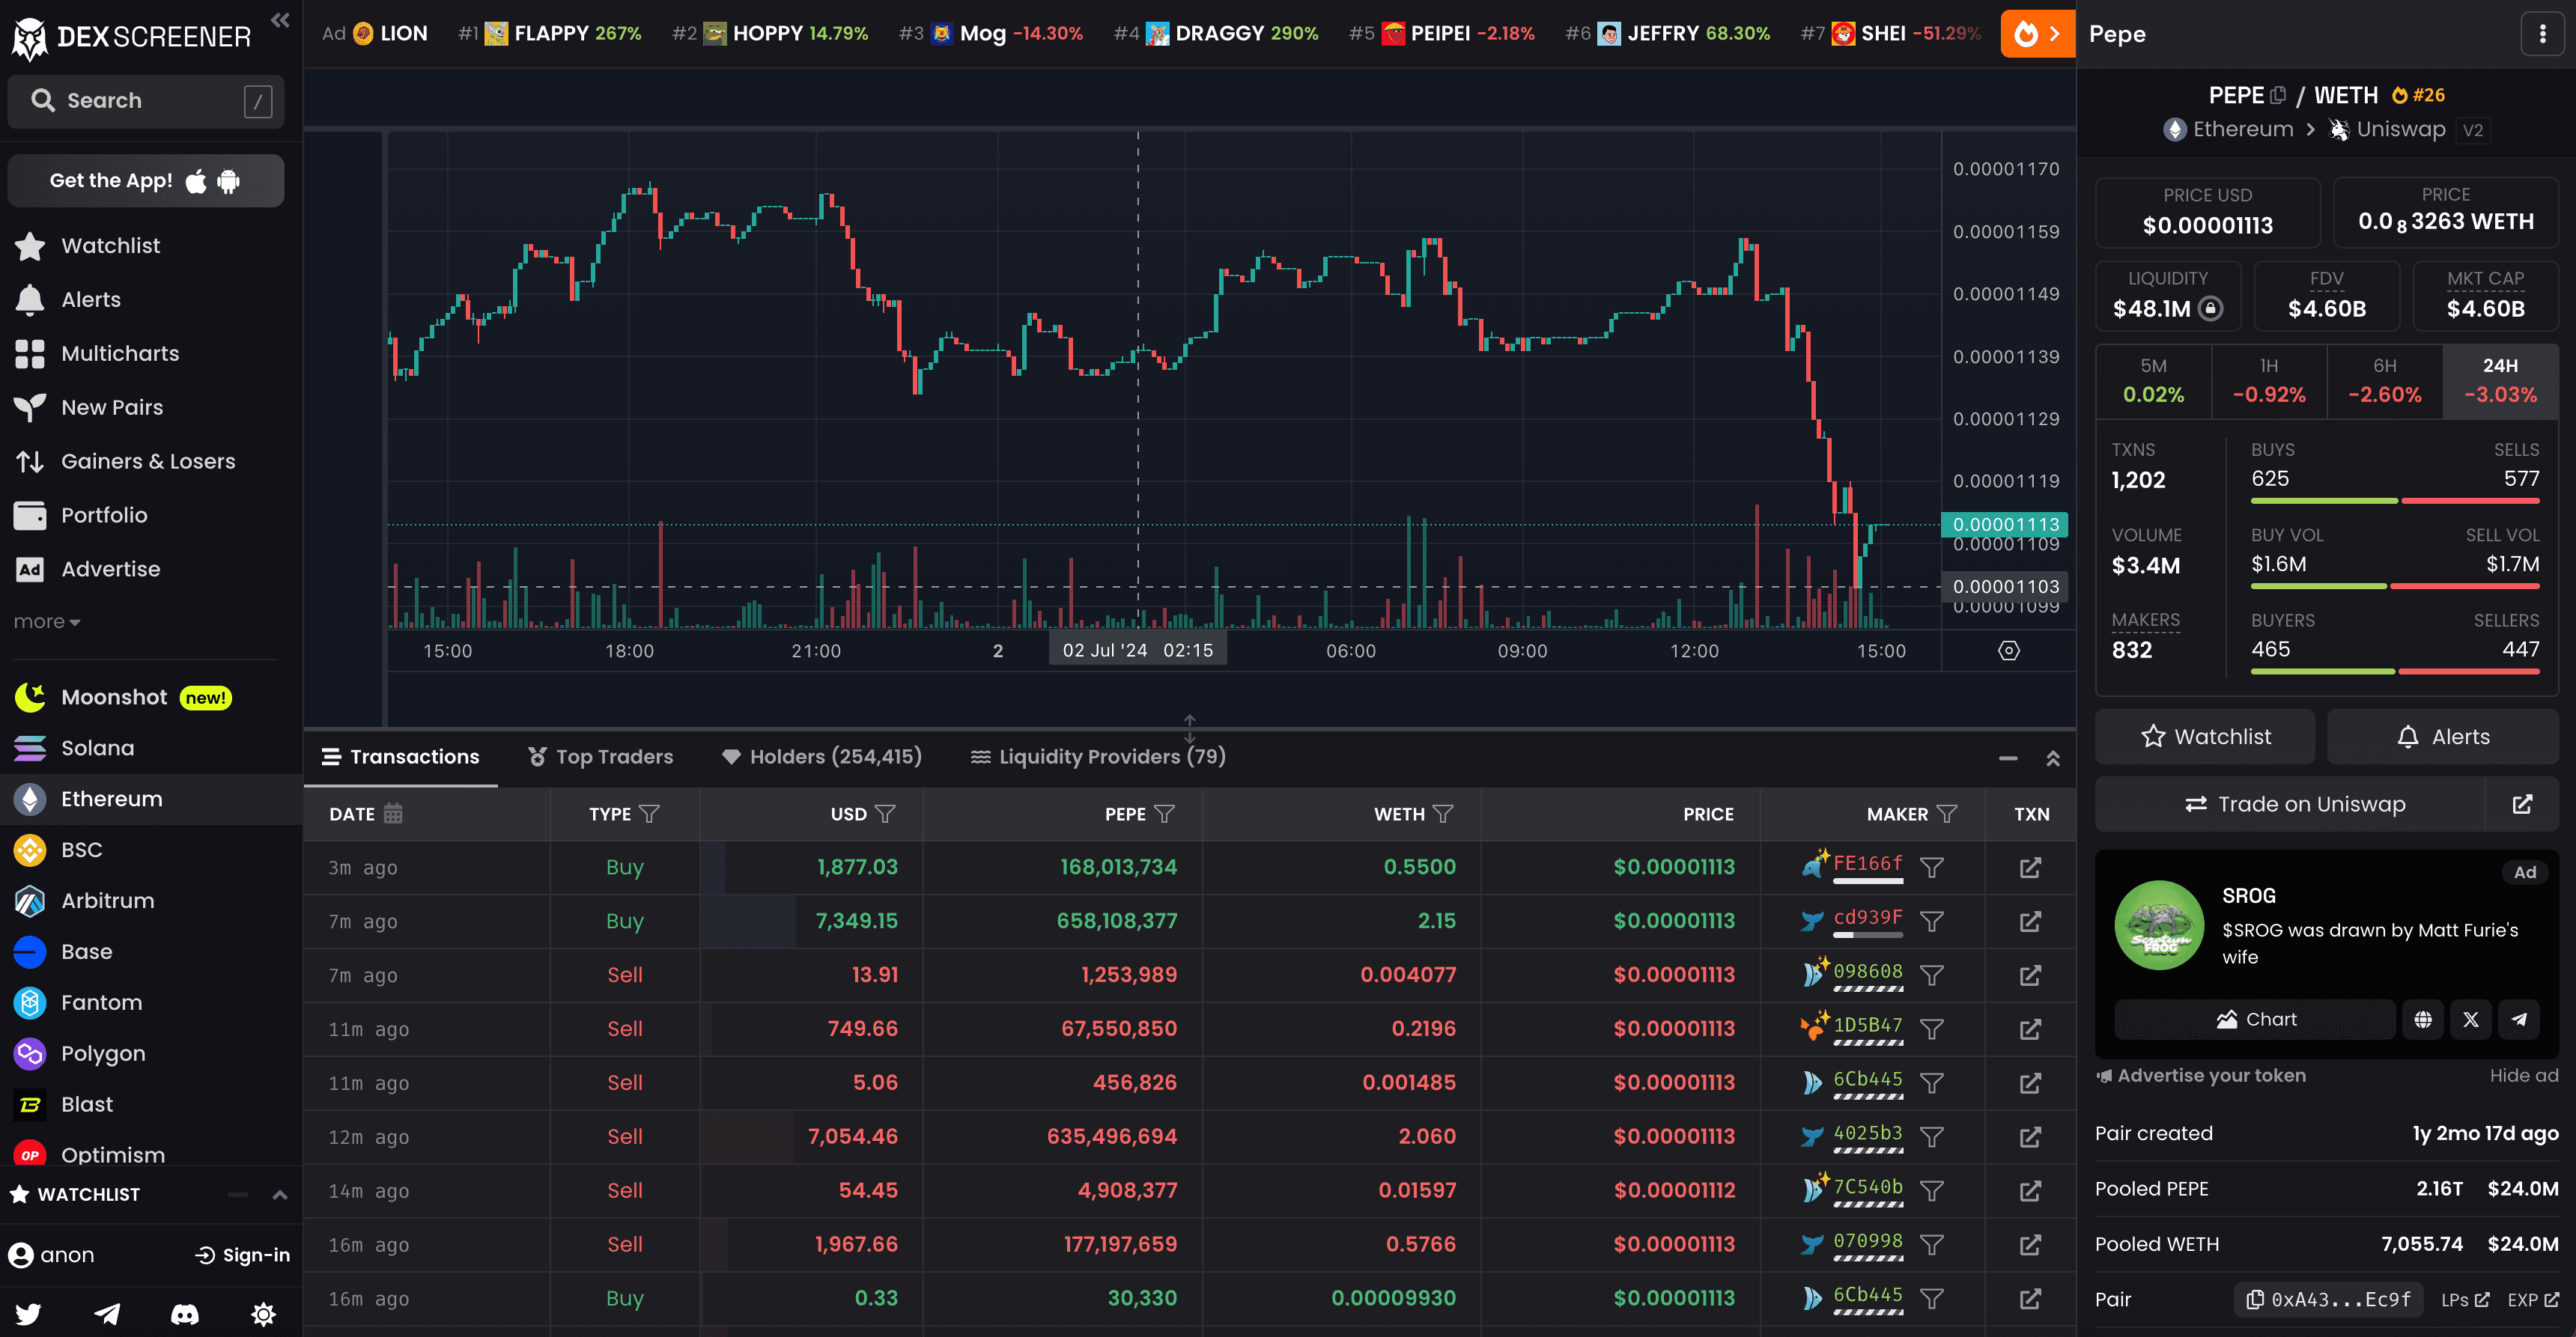The width and height of the screenshot is (2576, 1337).
Task: Open Discord icon in sidebar footer
Action: (x=185, y=1314)
